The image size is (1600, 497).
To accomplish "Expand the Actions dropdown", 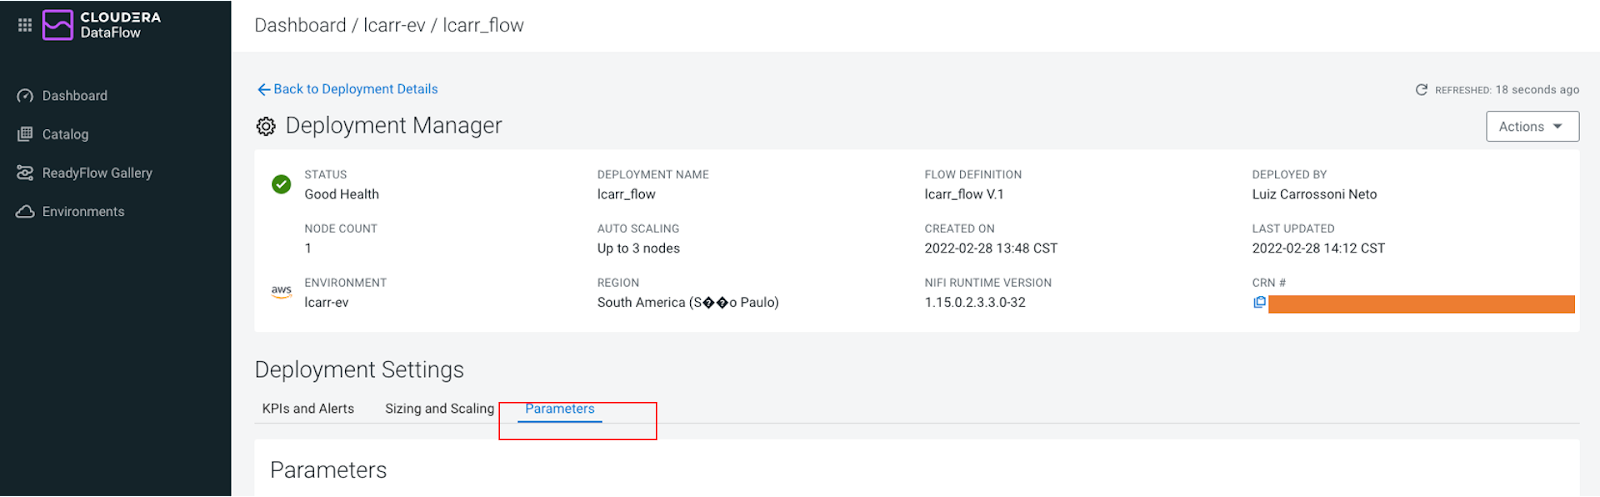I will click(1532, 127).
